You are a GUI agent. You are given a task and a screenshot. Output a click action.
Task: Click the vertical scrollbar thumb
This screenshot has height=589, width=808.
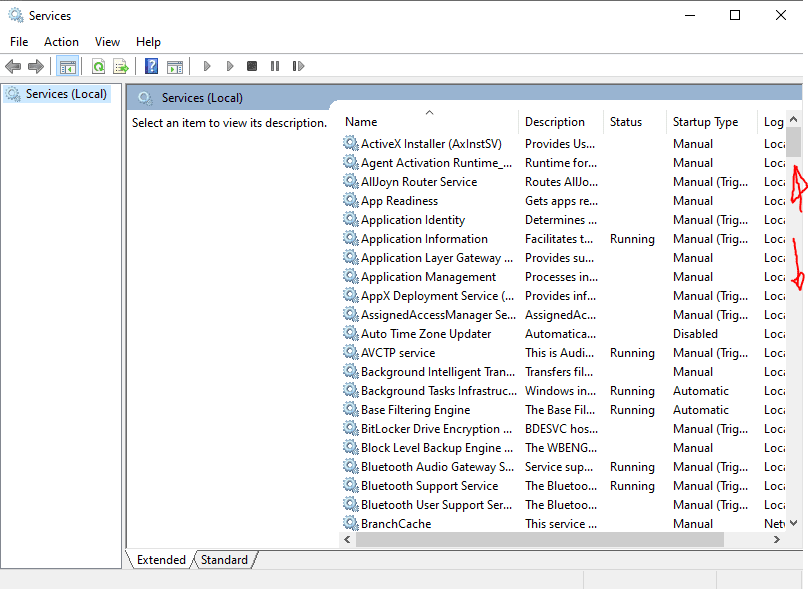[794, 142]
